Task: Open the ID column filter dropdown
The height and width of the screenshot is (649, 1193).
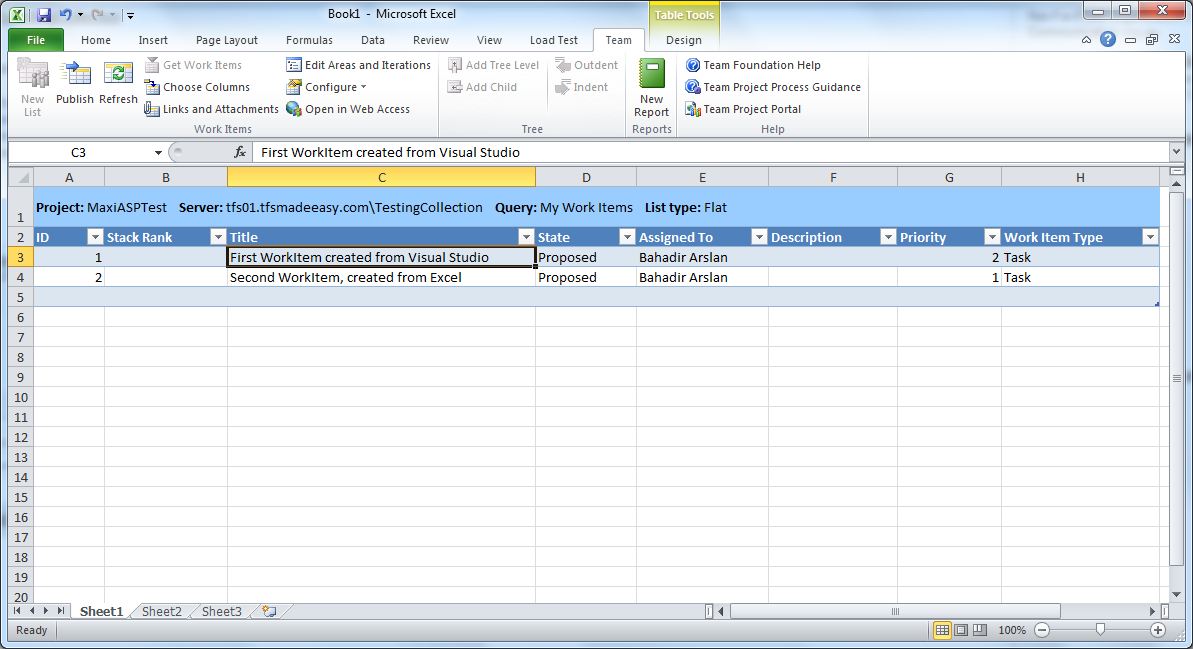Action: click(x=95, y=237)
